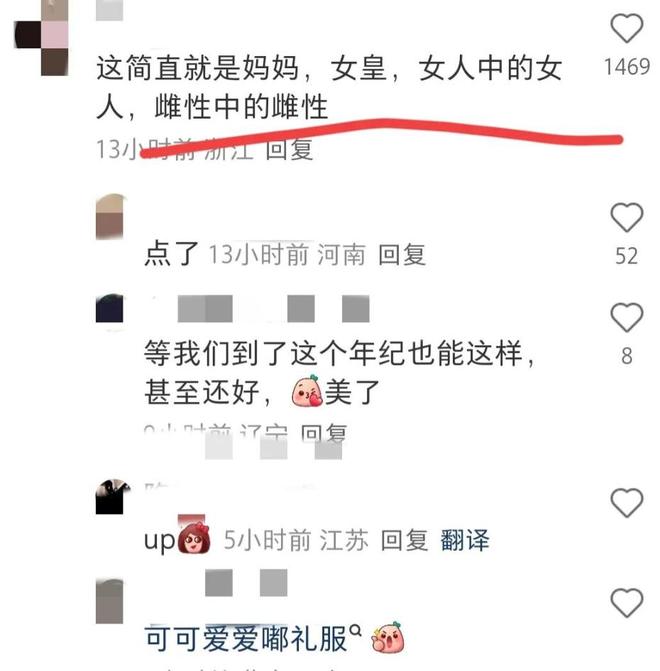
Task: Open the top commenter's pixelated avatar
Action: (42, 36)
